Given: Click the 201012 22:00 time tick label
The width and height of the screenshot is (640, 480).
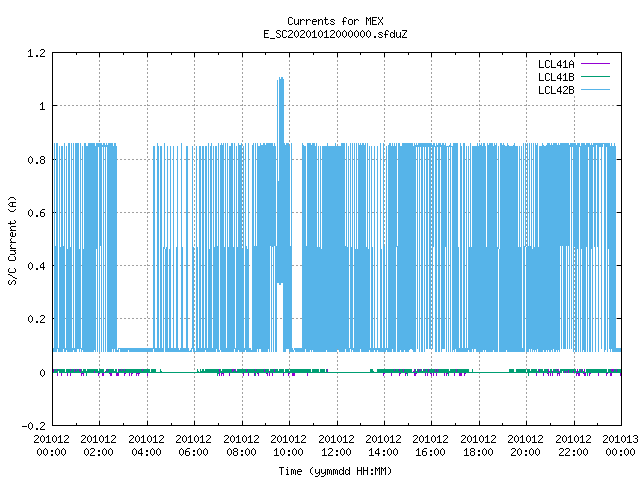Looking at the screenshot, I should tap(573, 446).
